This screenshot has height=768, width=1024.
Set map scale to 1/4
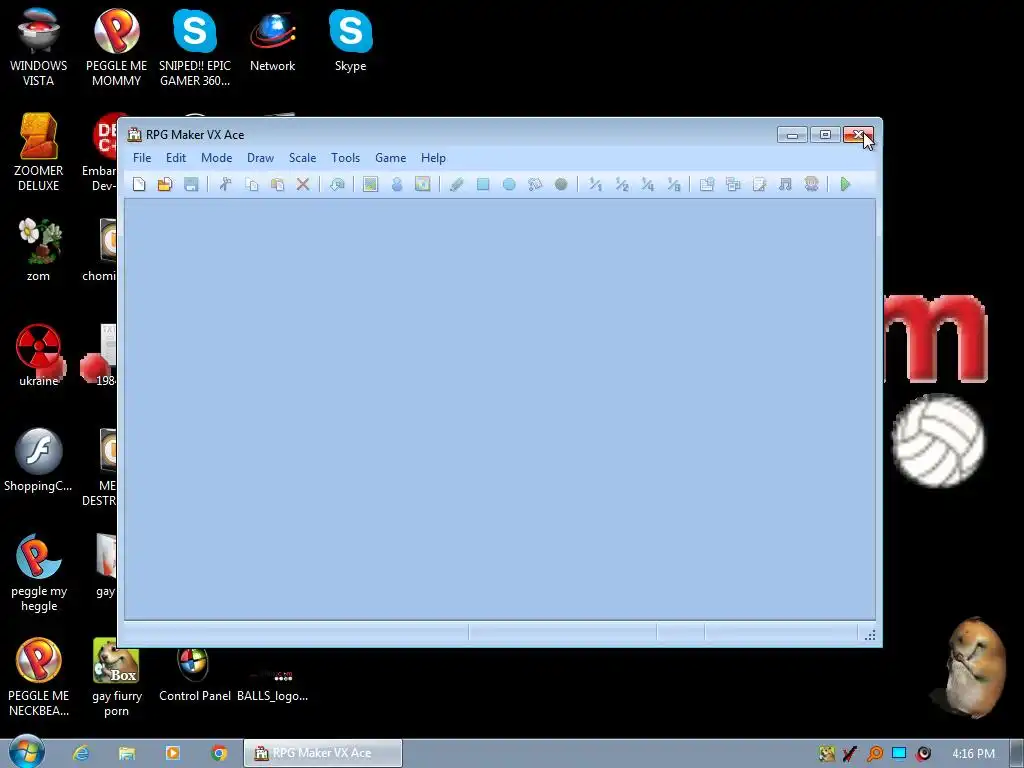pyautogui.click(x=647, y=184)
